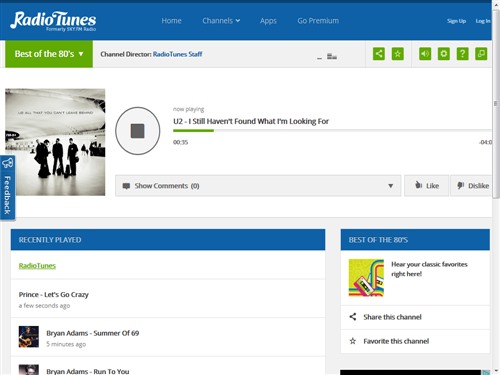Viewport: 500px width, 375px height.
Task: Stop playback with the round stop button
Action: coord(138,131)
